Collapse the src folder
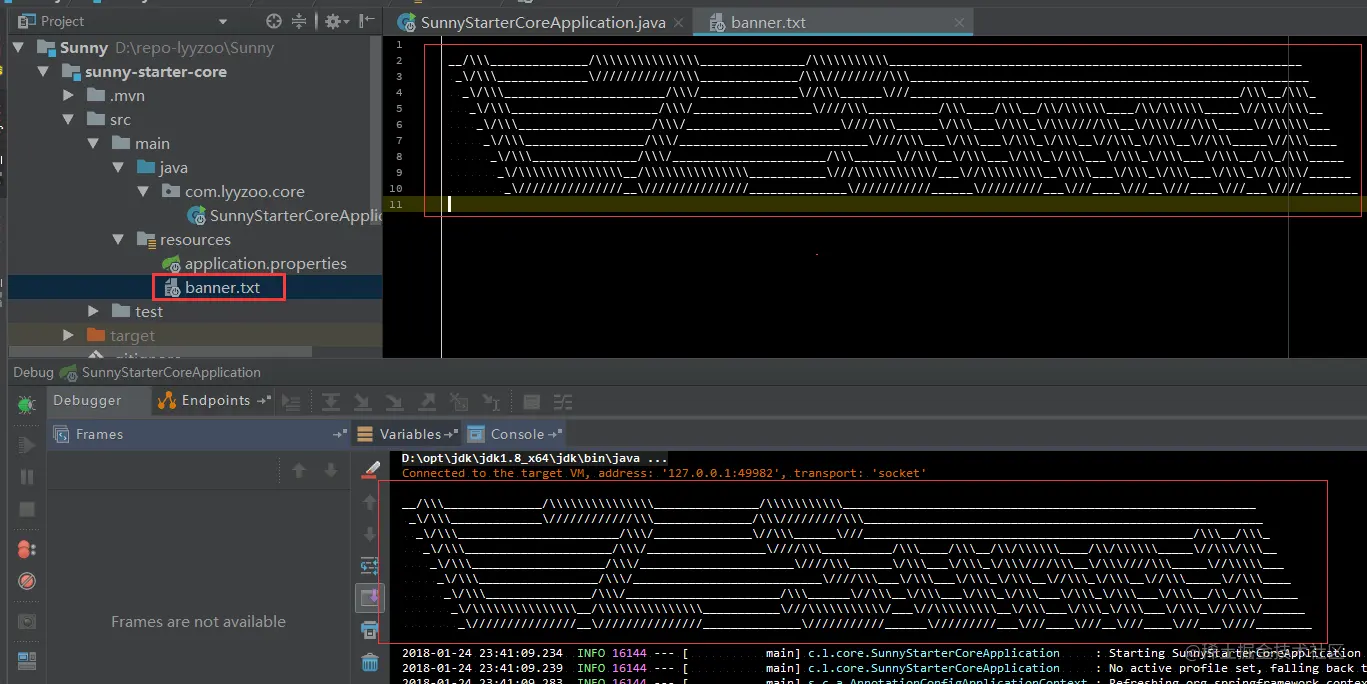The height and width of the screenshot is (684, 1367). (68, 120)
